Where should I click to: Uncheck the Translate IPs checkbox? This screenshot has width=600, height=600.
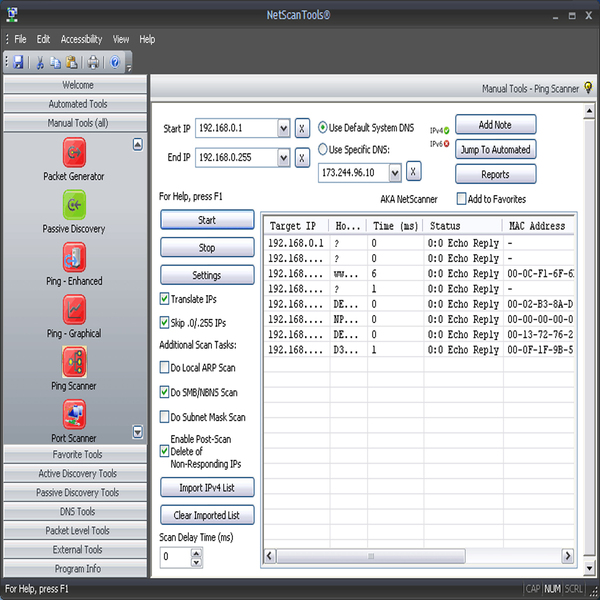pyautogui.click(x=165, y=298)
